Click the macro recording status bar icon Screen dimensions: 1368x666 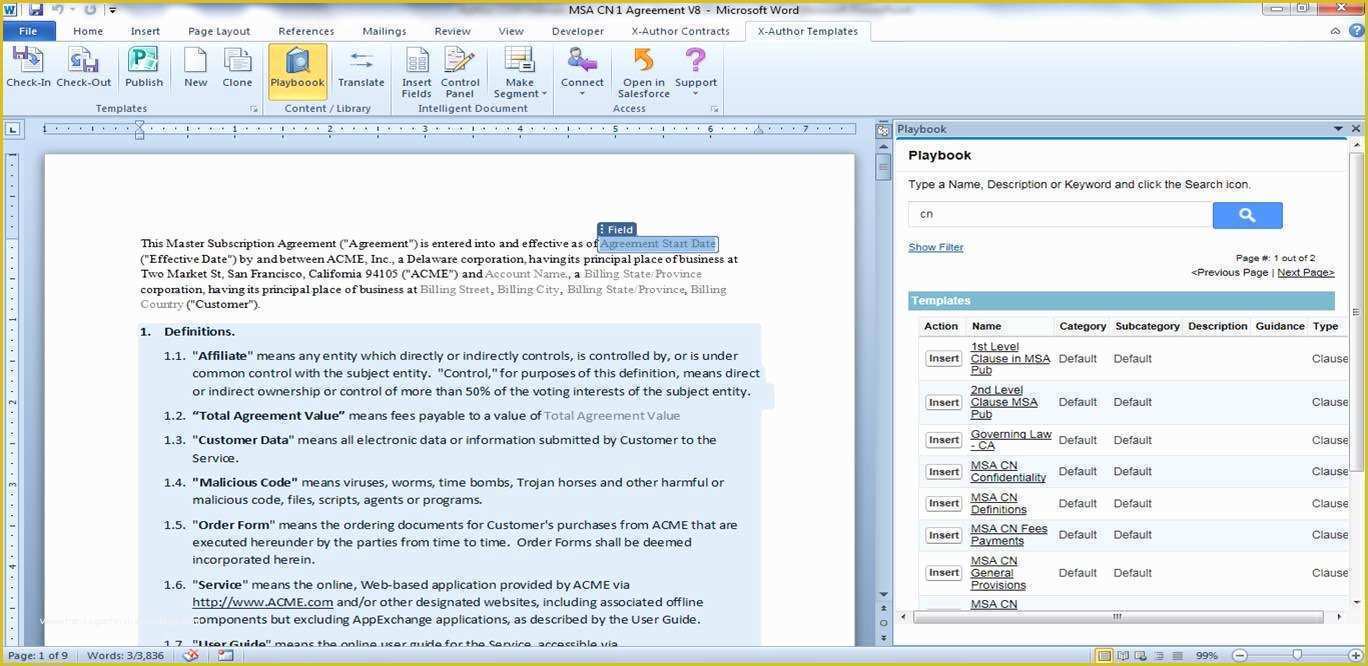(x=226, y=655)
